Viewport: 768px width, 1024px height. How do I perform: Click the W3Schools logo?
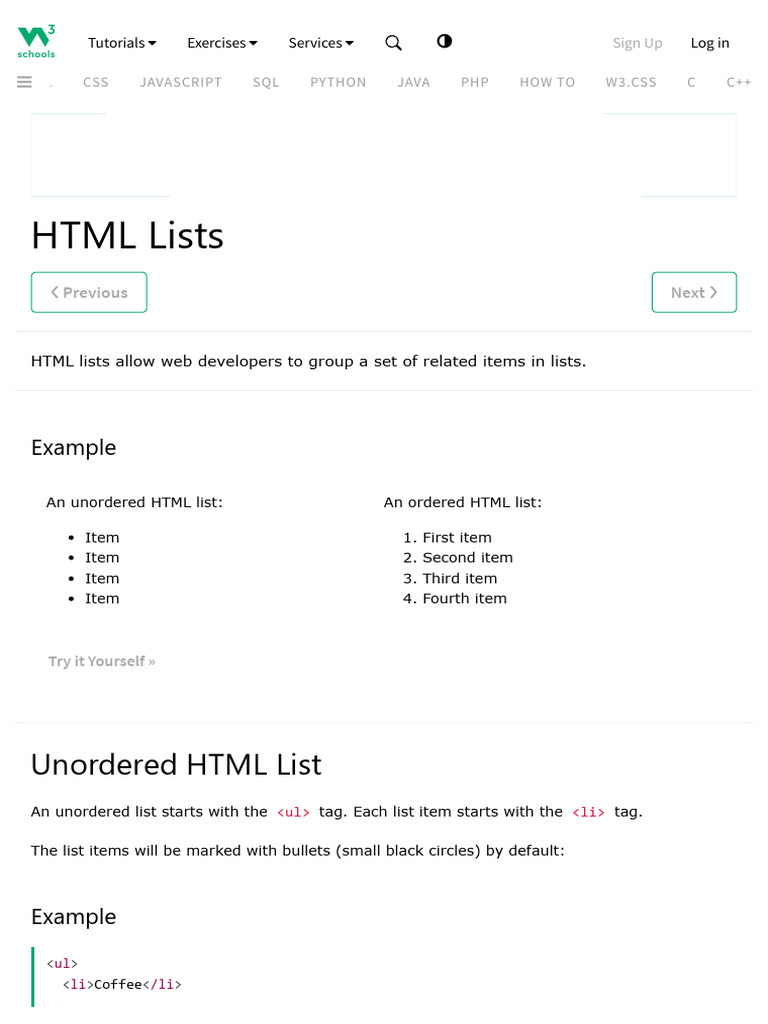click(x=36, y=42)
